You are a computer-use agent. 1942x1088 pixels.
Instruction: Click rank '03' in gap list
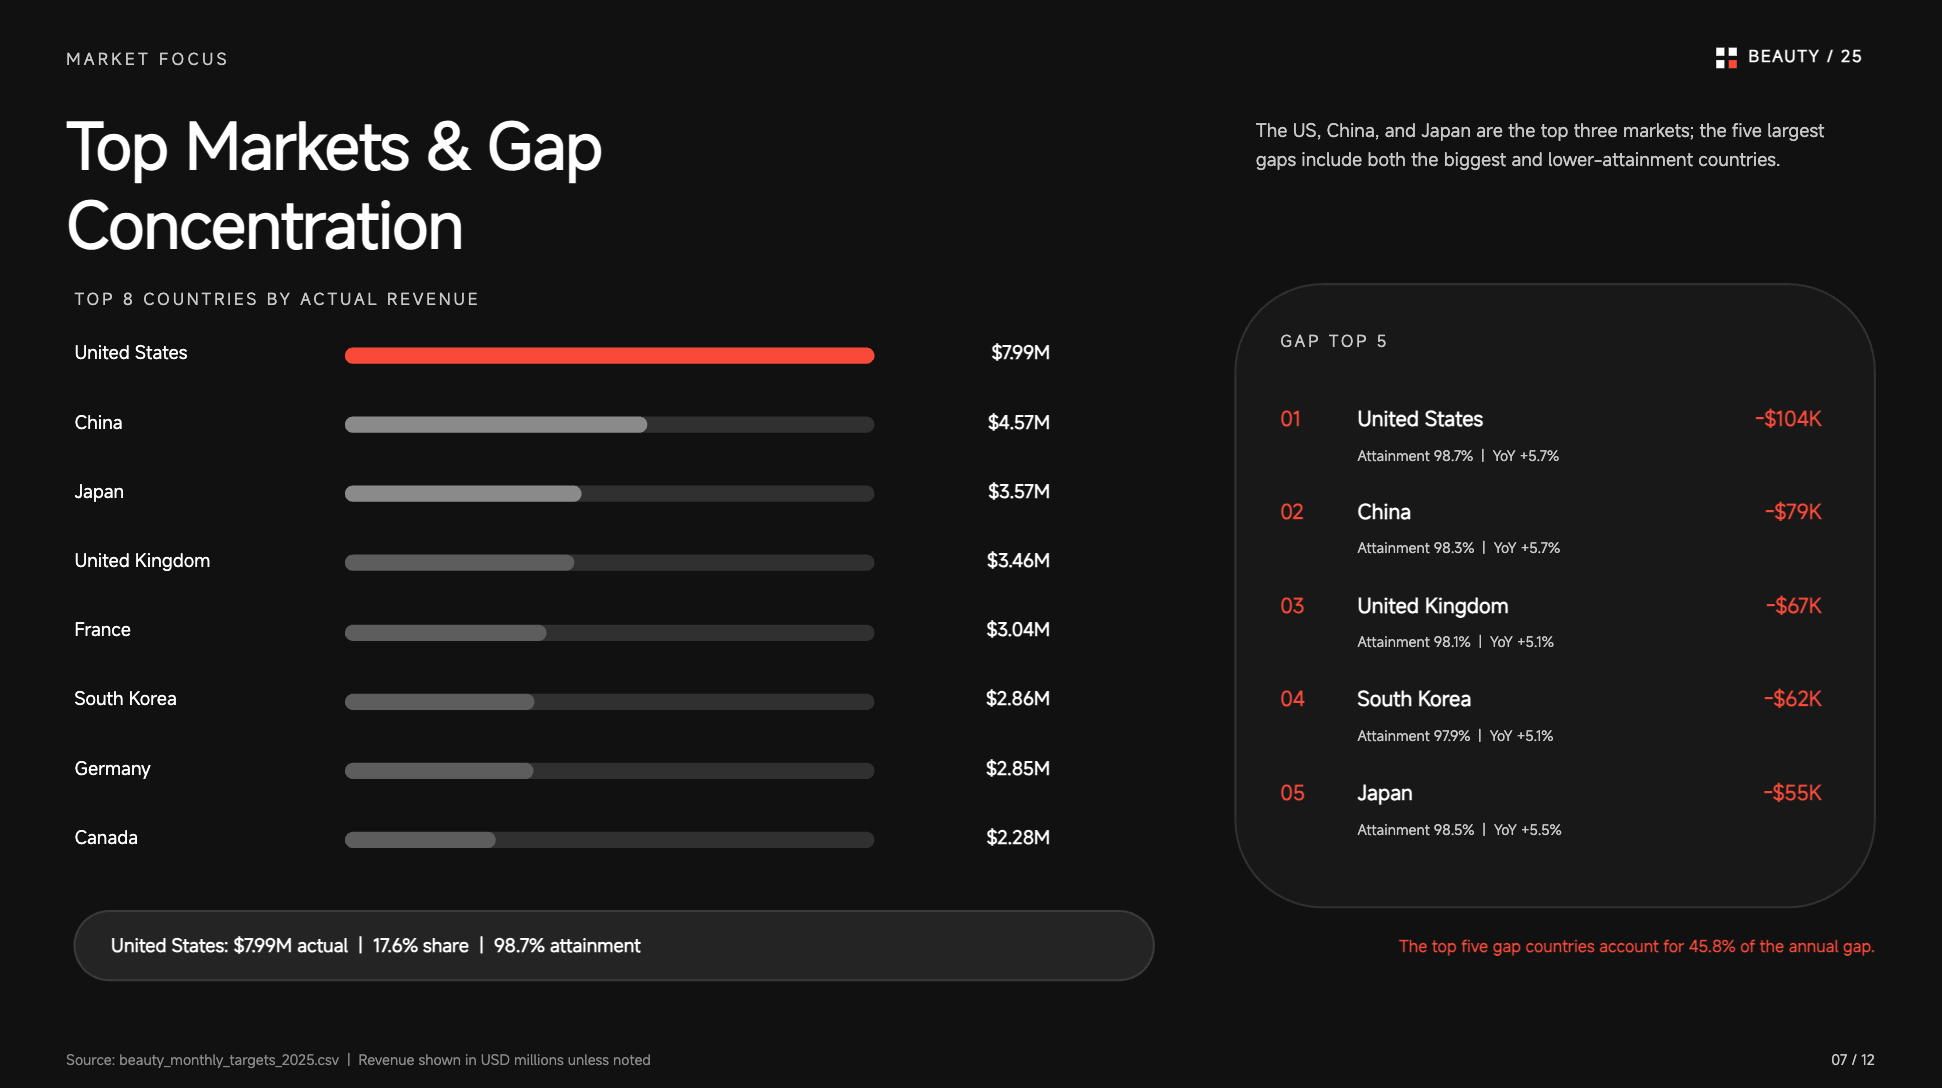point(1292,606)
